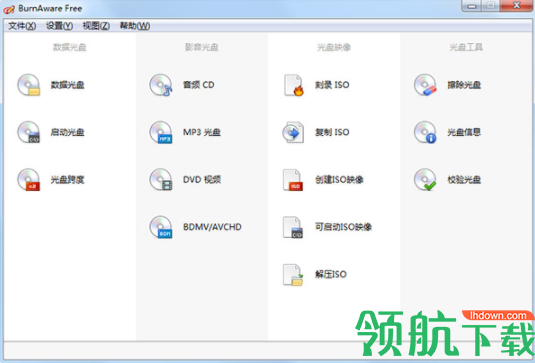The width and height of the screenshot is (535, 363).
Task: Click the 可启动ISO映像 text label
Action: [343, 227]
